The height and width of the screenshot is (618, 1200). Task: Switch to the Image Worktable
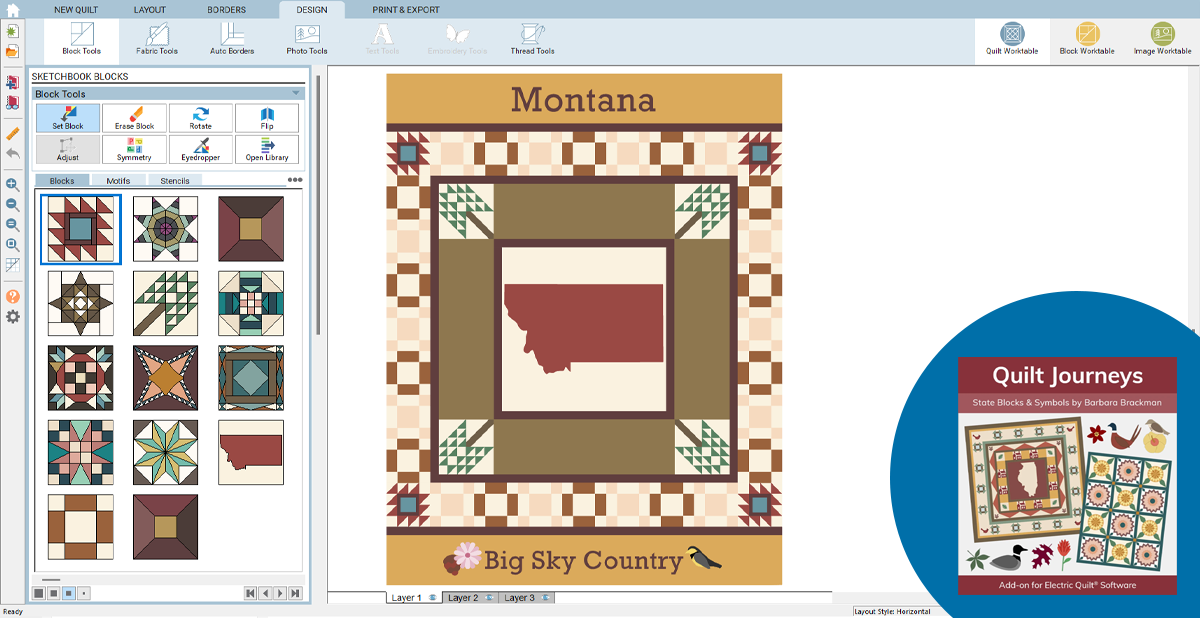(1163, 38)
